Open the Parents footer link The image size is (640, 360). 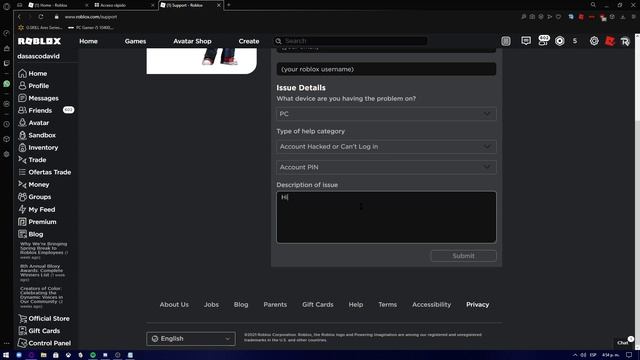[275, 304]
